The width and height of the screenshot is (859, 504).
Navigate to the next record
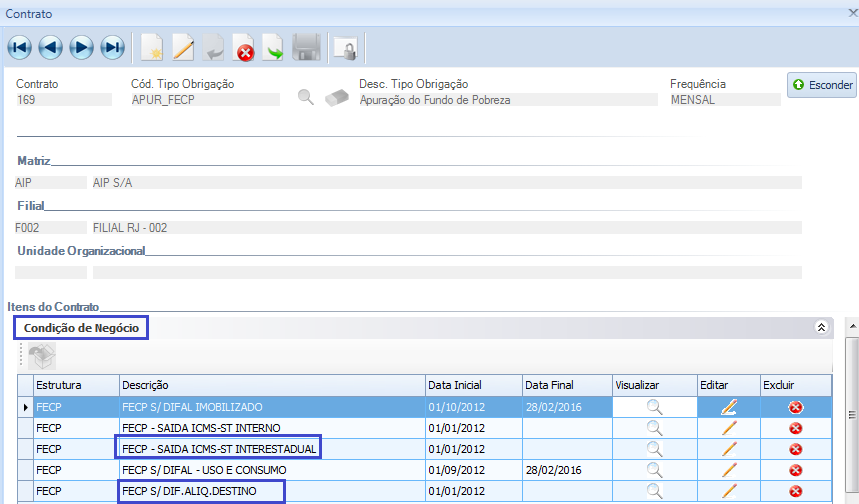click(x=81, y=46)
